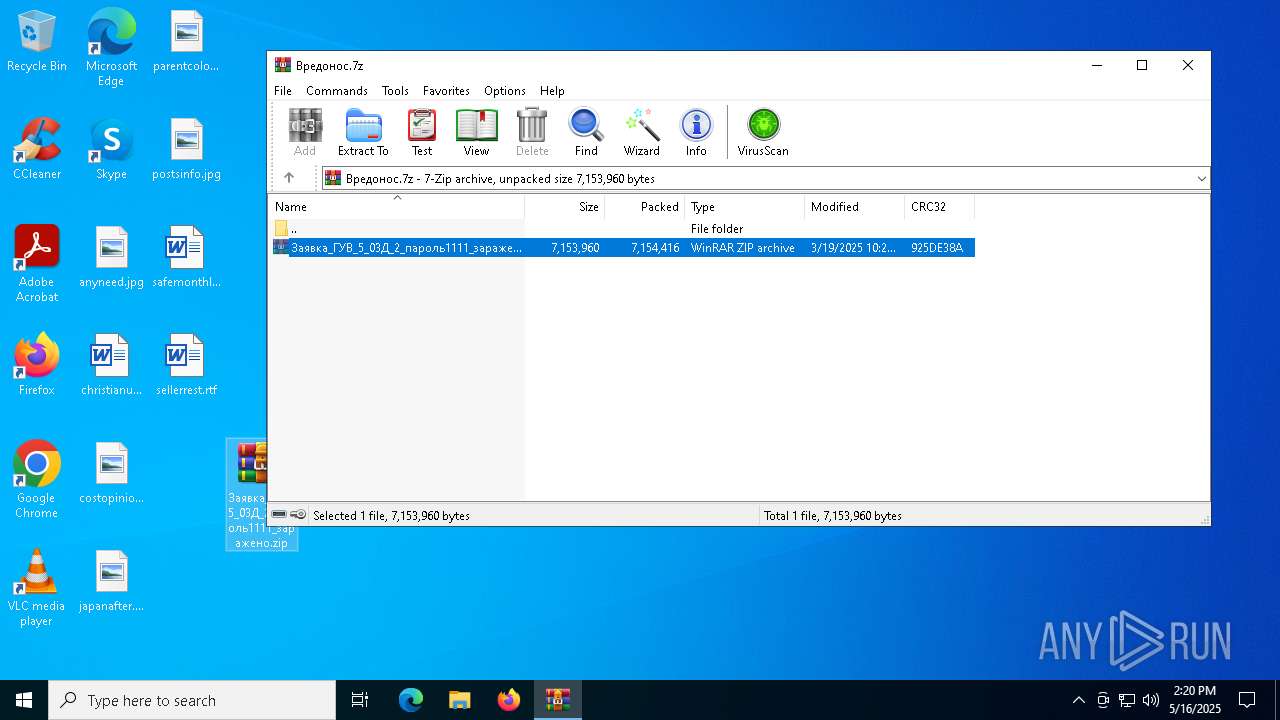Select postsinfo.jpg desktop file
This screenshot has height=720, width=1280.
(186, 149)
